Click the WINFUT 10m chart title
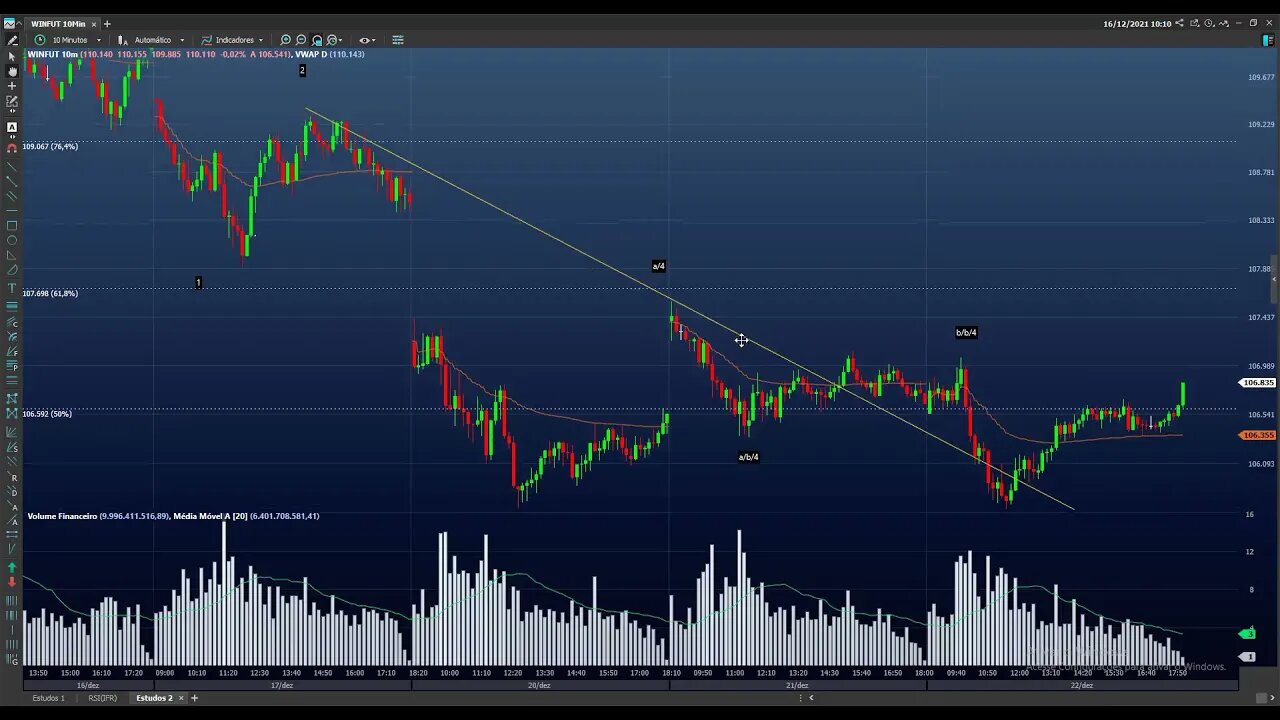 pos(53,54)
